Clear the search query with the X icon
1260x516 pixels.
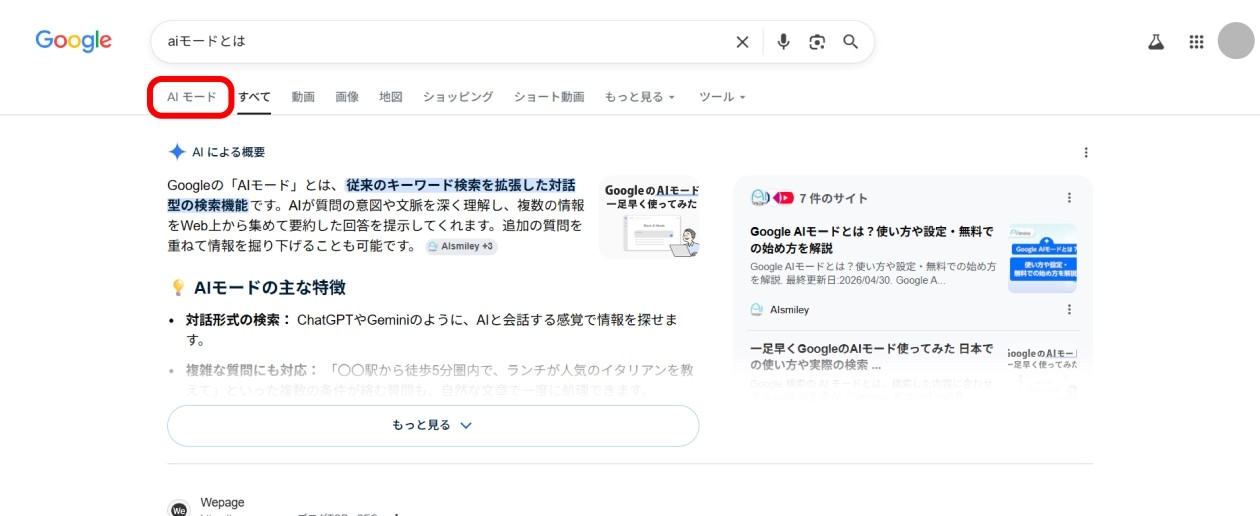742,42
